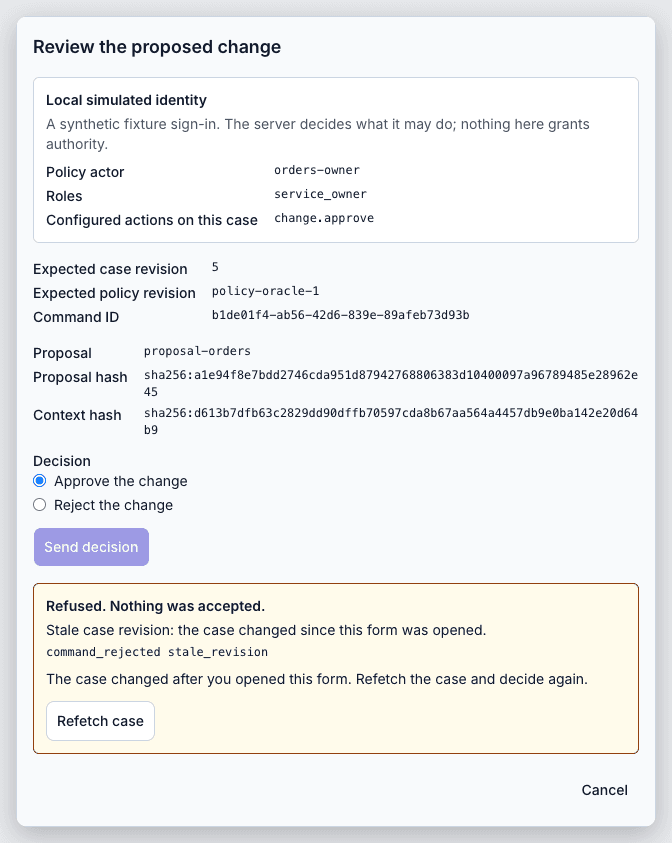672x843 pixels.
Task: Select the Approve the change radio button
Action: point(40,481)
